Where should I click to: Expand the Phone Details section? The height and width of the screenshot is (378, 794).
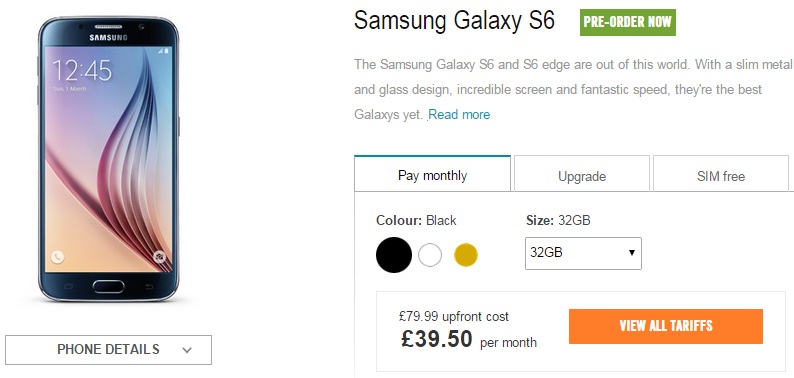[108, 350]
